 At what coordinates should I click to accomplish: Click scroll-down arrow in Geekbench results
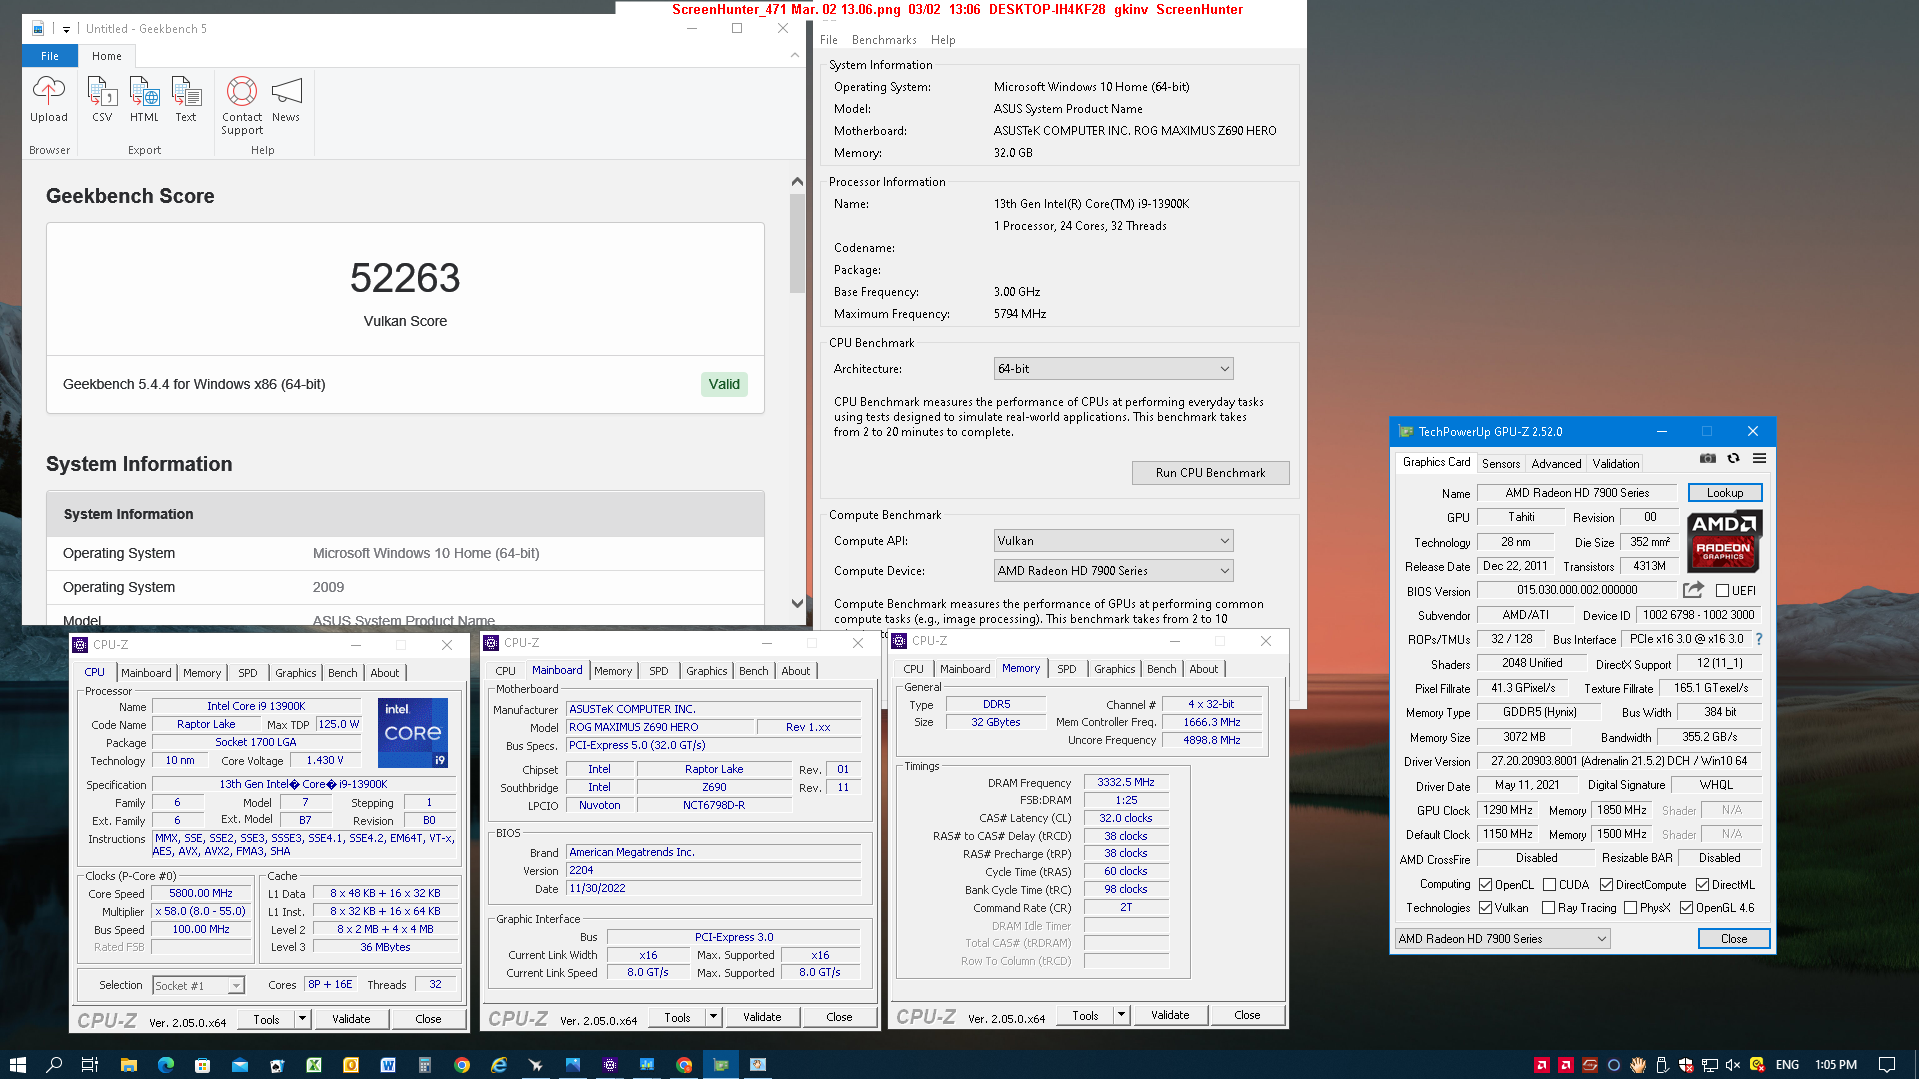pyautogui.click(x=797, y=603)
